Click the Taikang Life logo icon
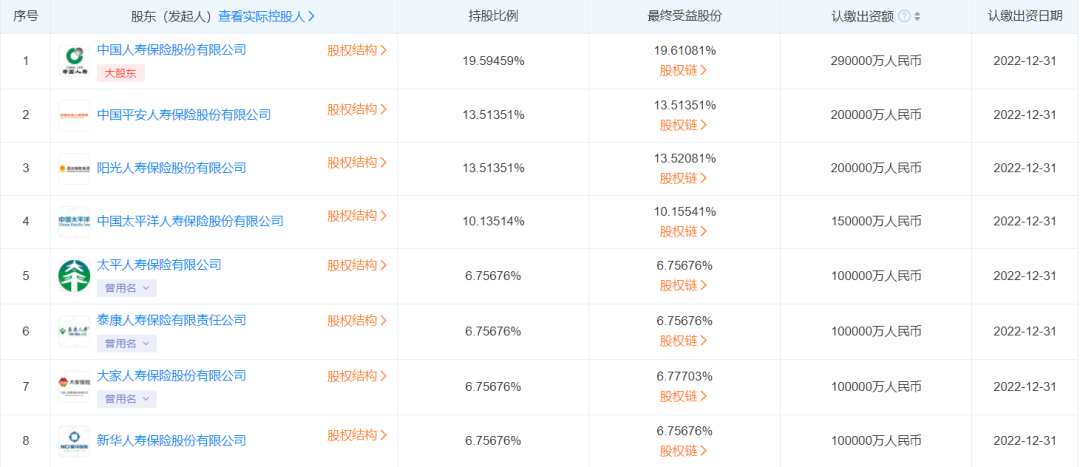 (x=74, y=331)
